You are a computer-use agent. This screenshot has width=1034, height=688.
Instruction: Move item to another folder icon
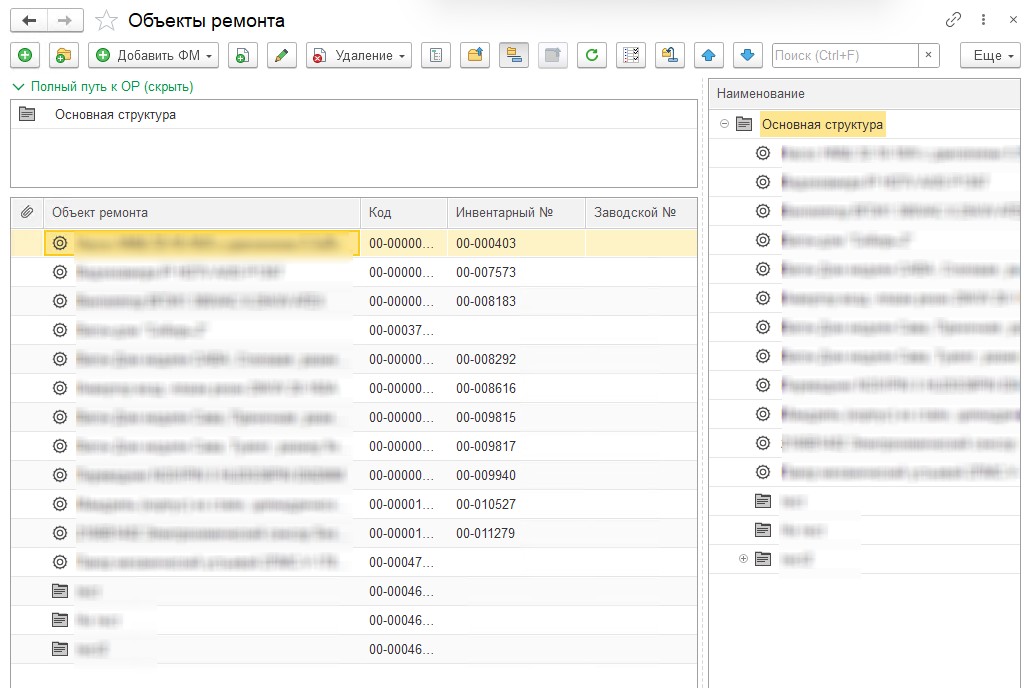[475, 55]
